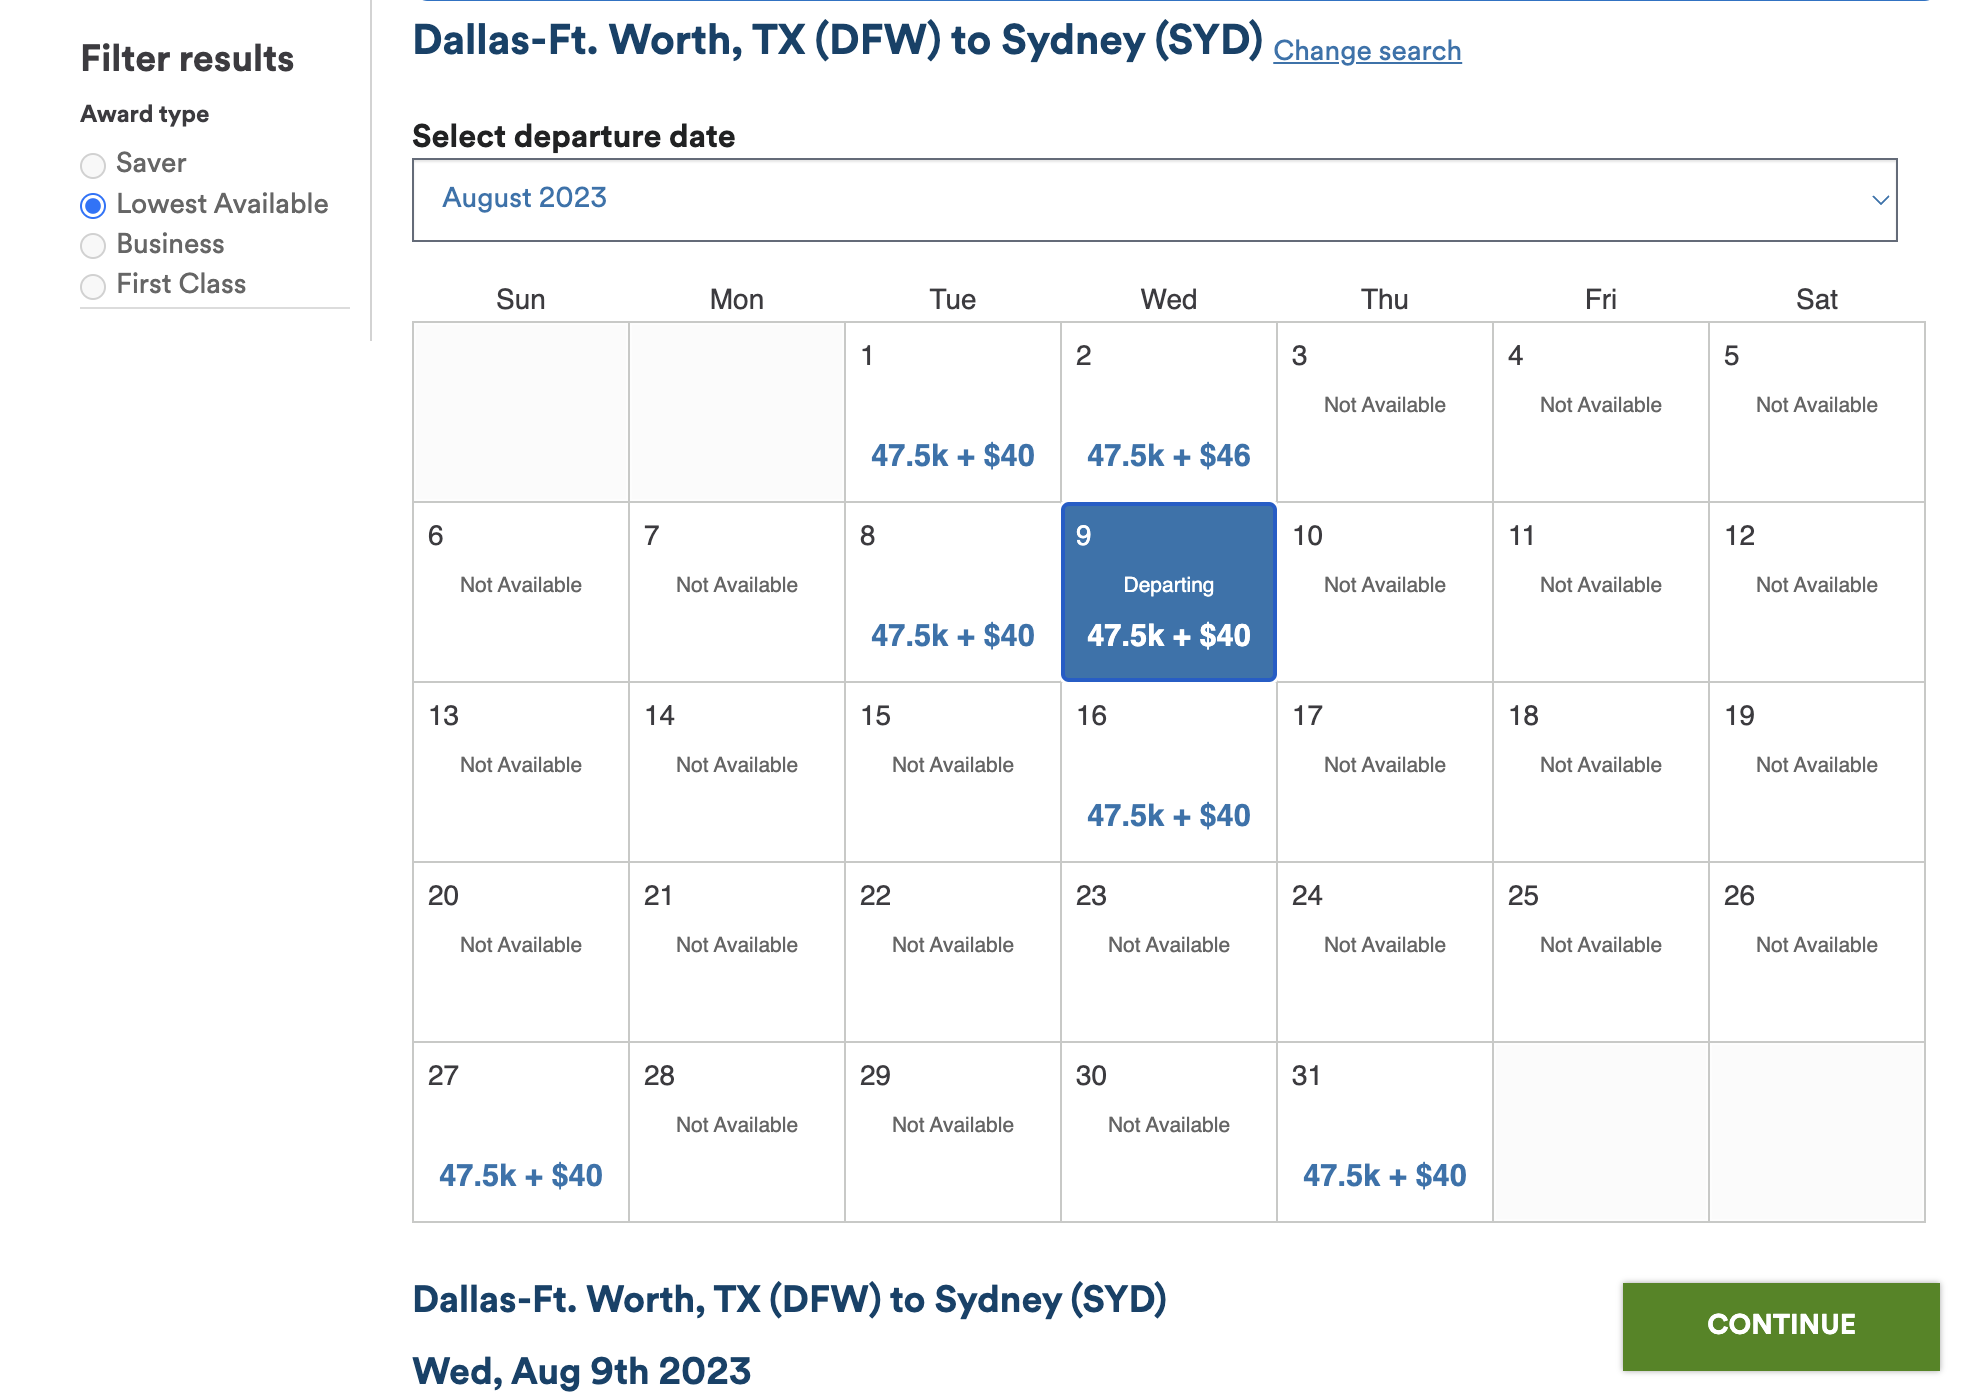The image size is (1984, 1400).
Task: Click the August 28 Monday cell
Action: tap(737, 1132)
